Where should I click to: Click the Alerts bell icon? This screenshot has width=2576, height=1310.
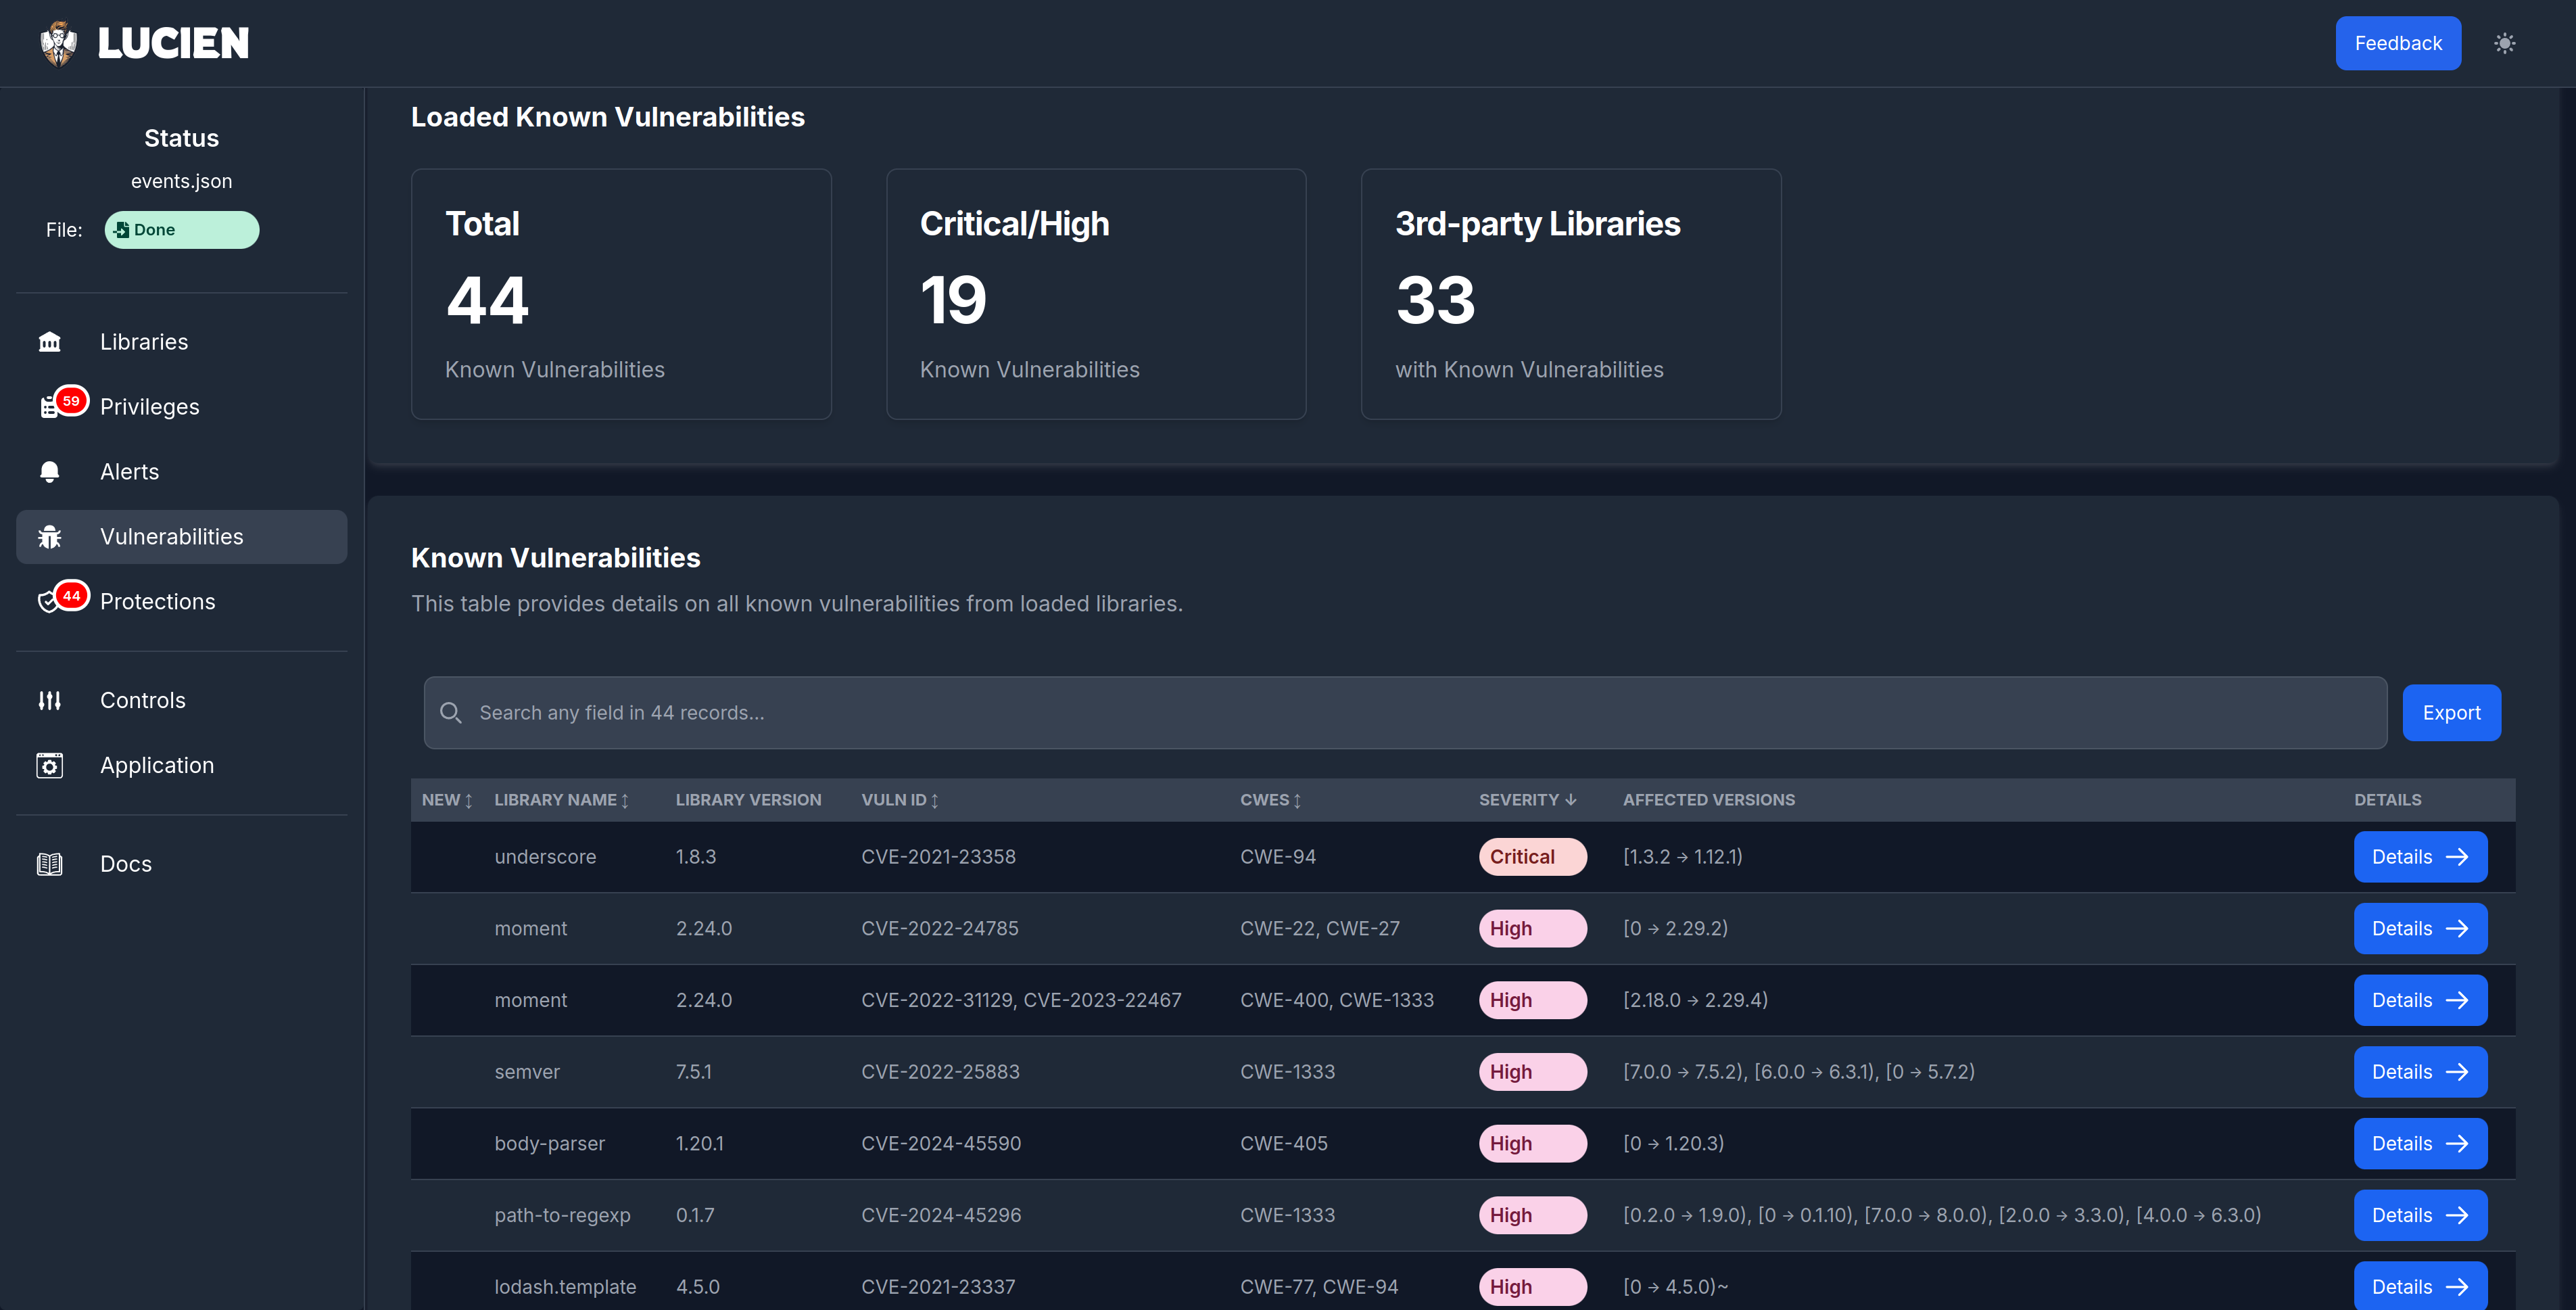point(49,472)
